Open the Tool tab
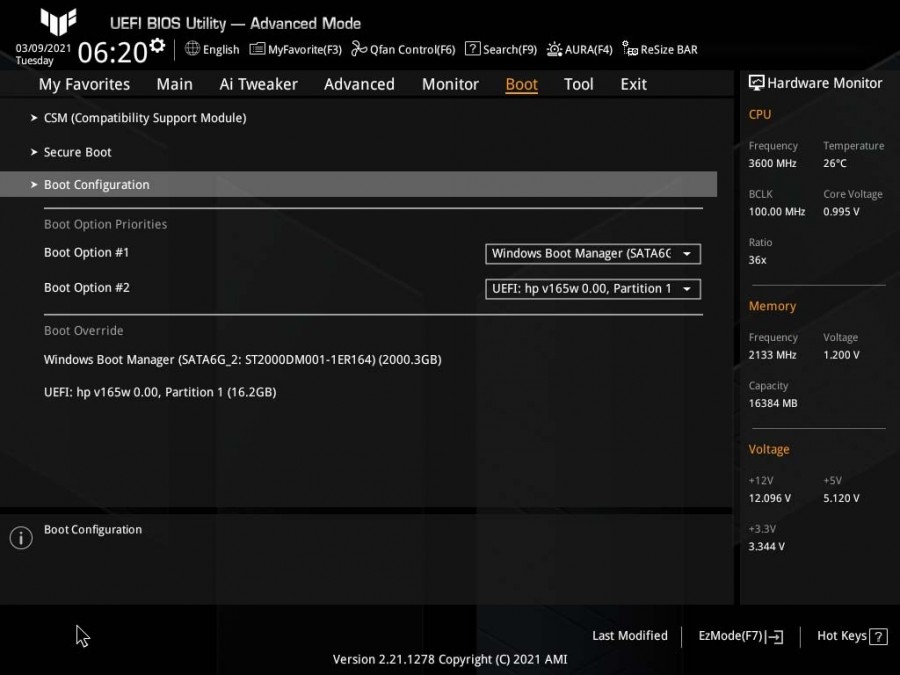Image resolution: width=900 pixels, height=675 pixels. coord(579,84)
